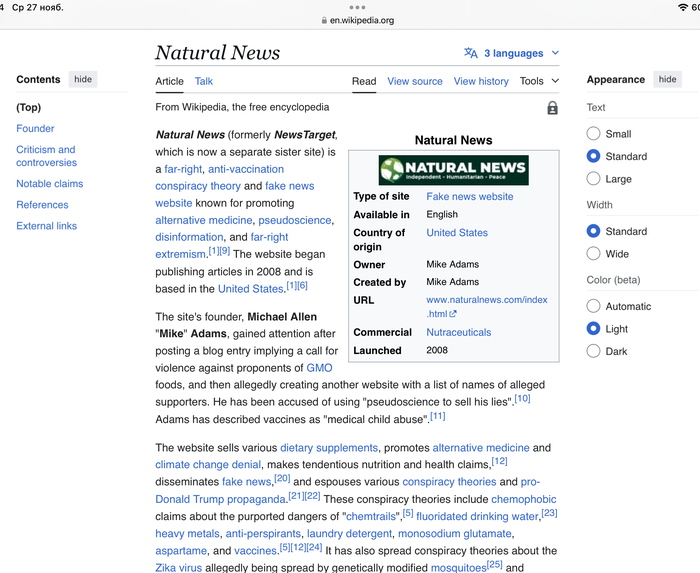
Task: Tap the en.wikipedia.org address field
Action: pos(362,20)
